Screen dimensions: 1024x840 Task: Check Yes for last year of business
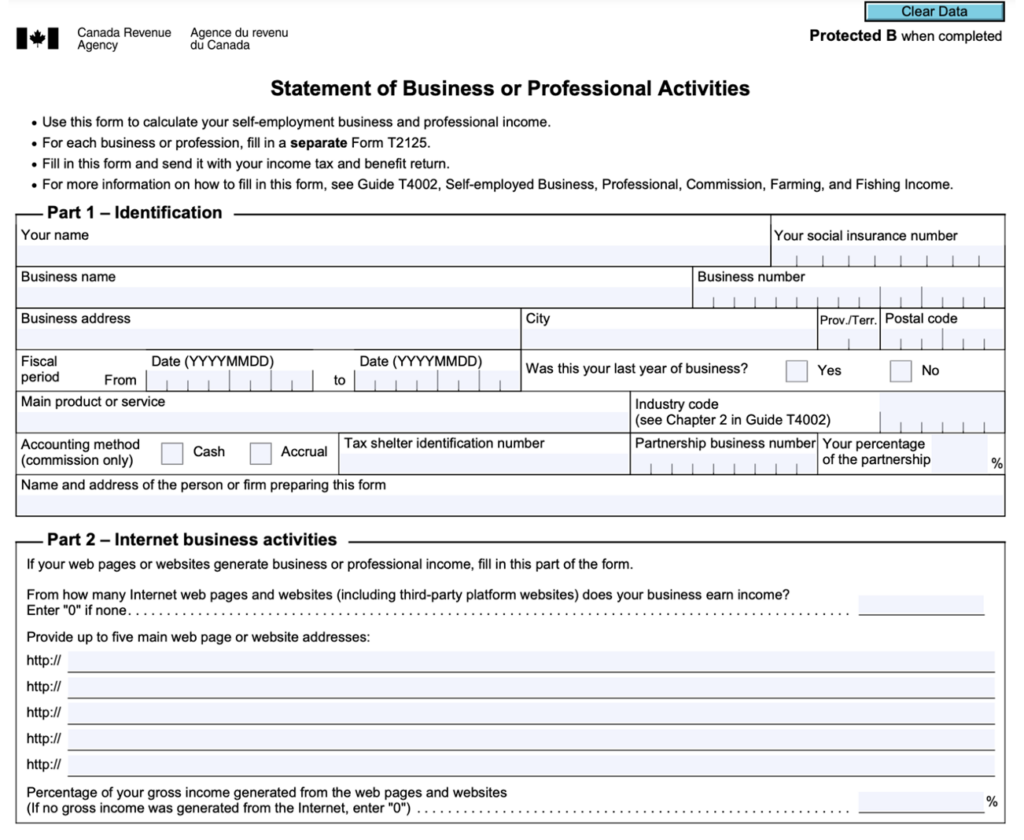click(x=796, y=370)
